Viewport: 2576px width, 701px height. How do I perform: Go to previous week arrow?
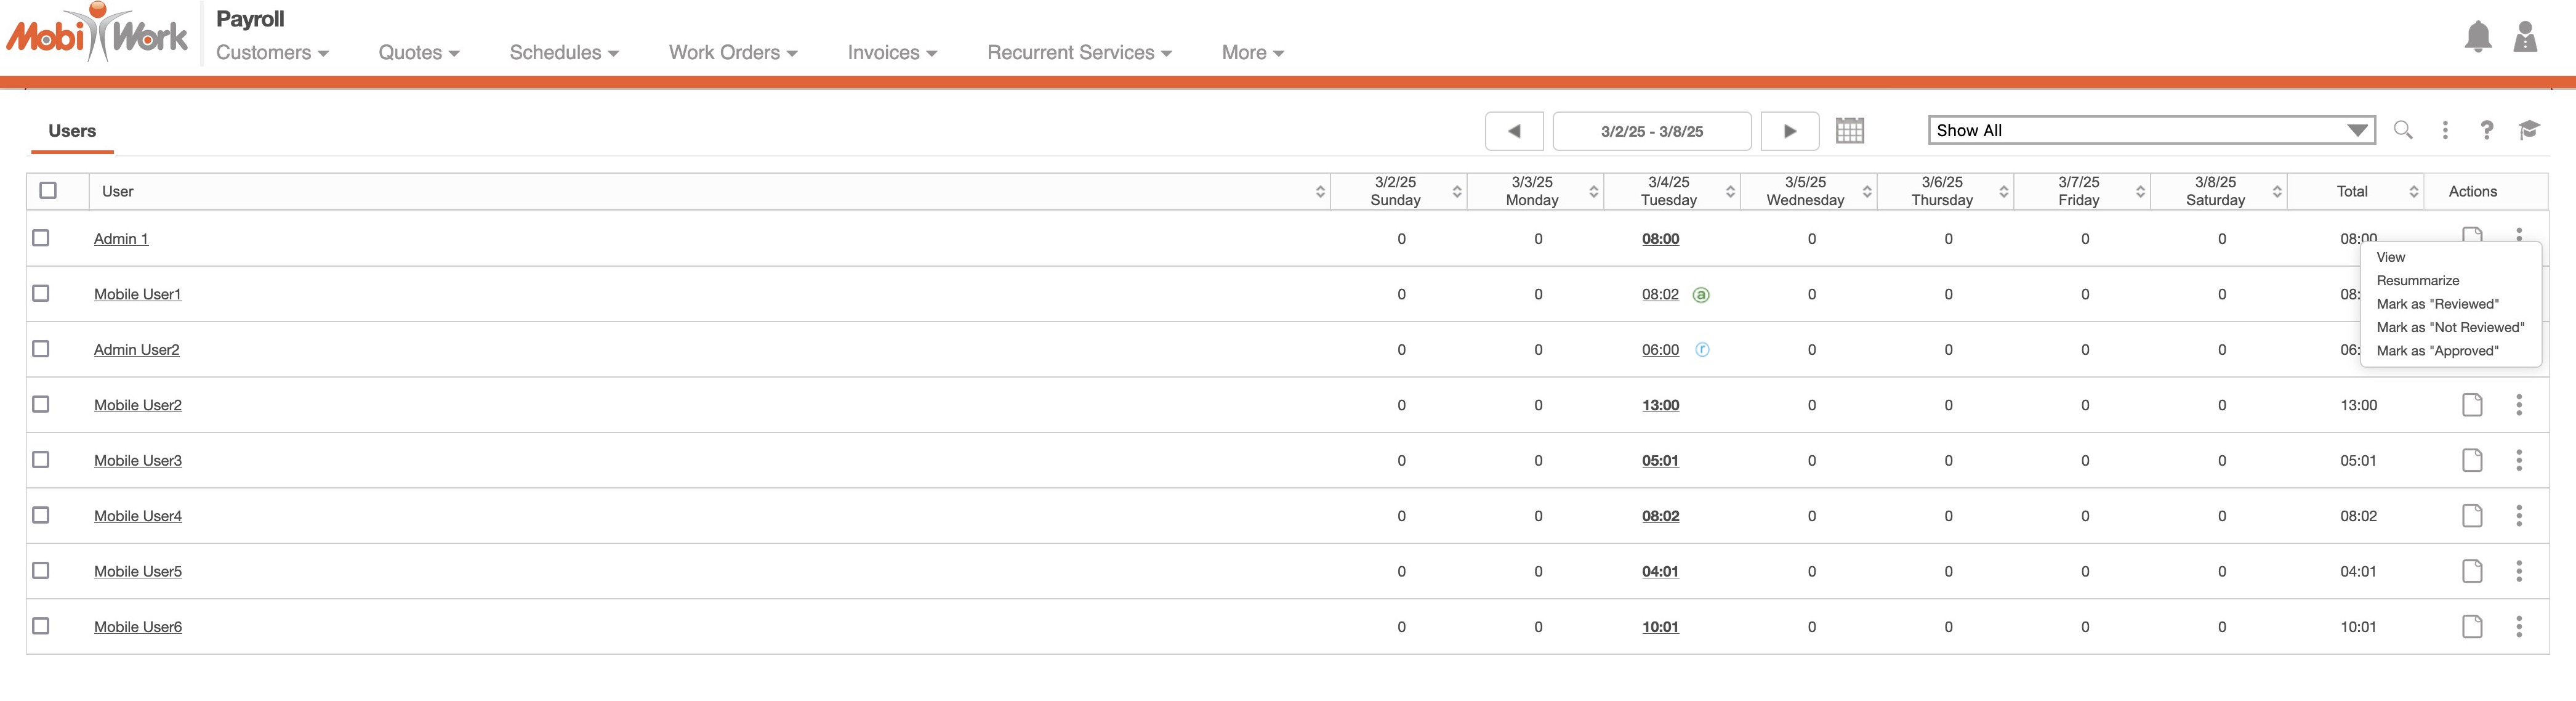click(x=1513, y=131)
